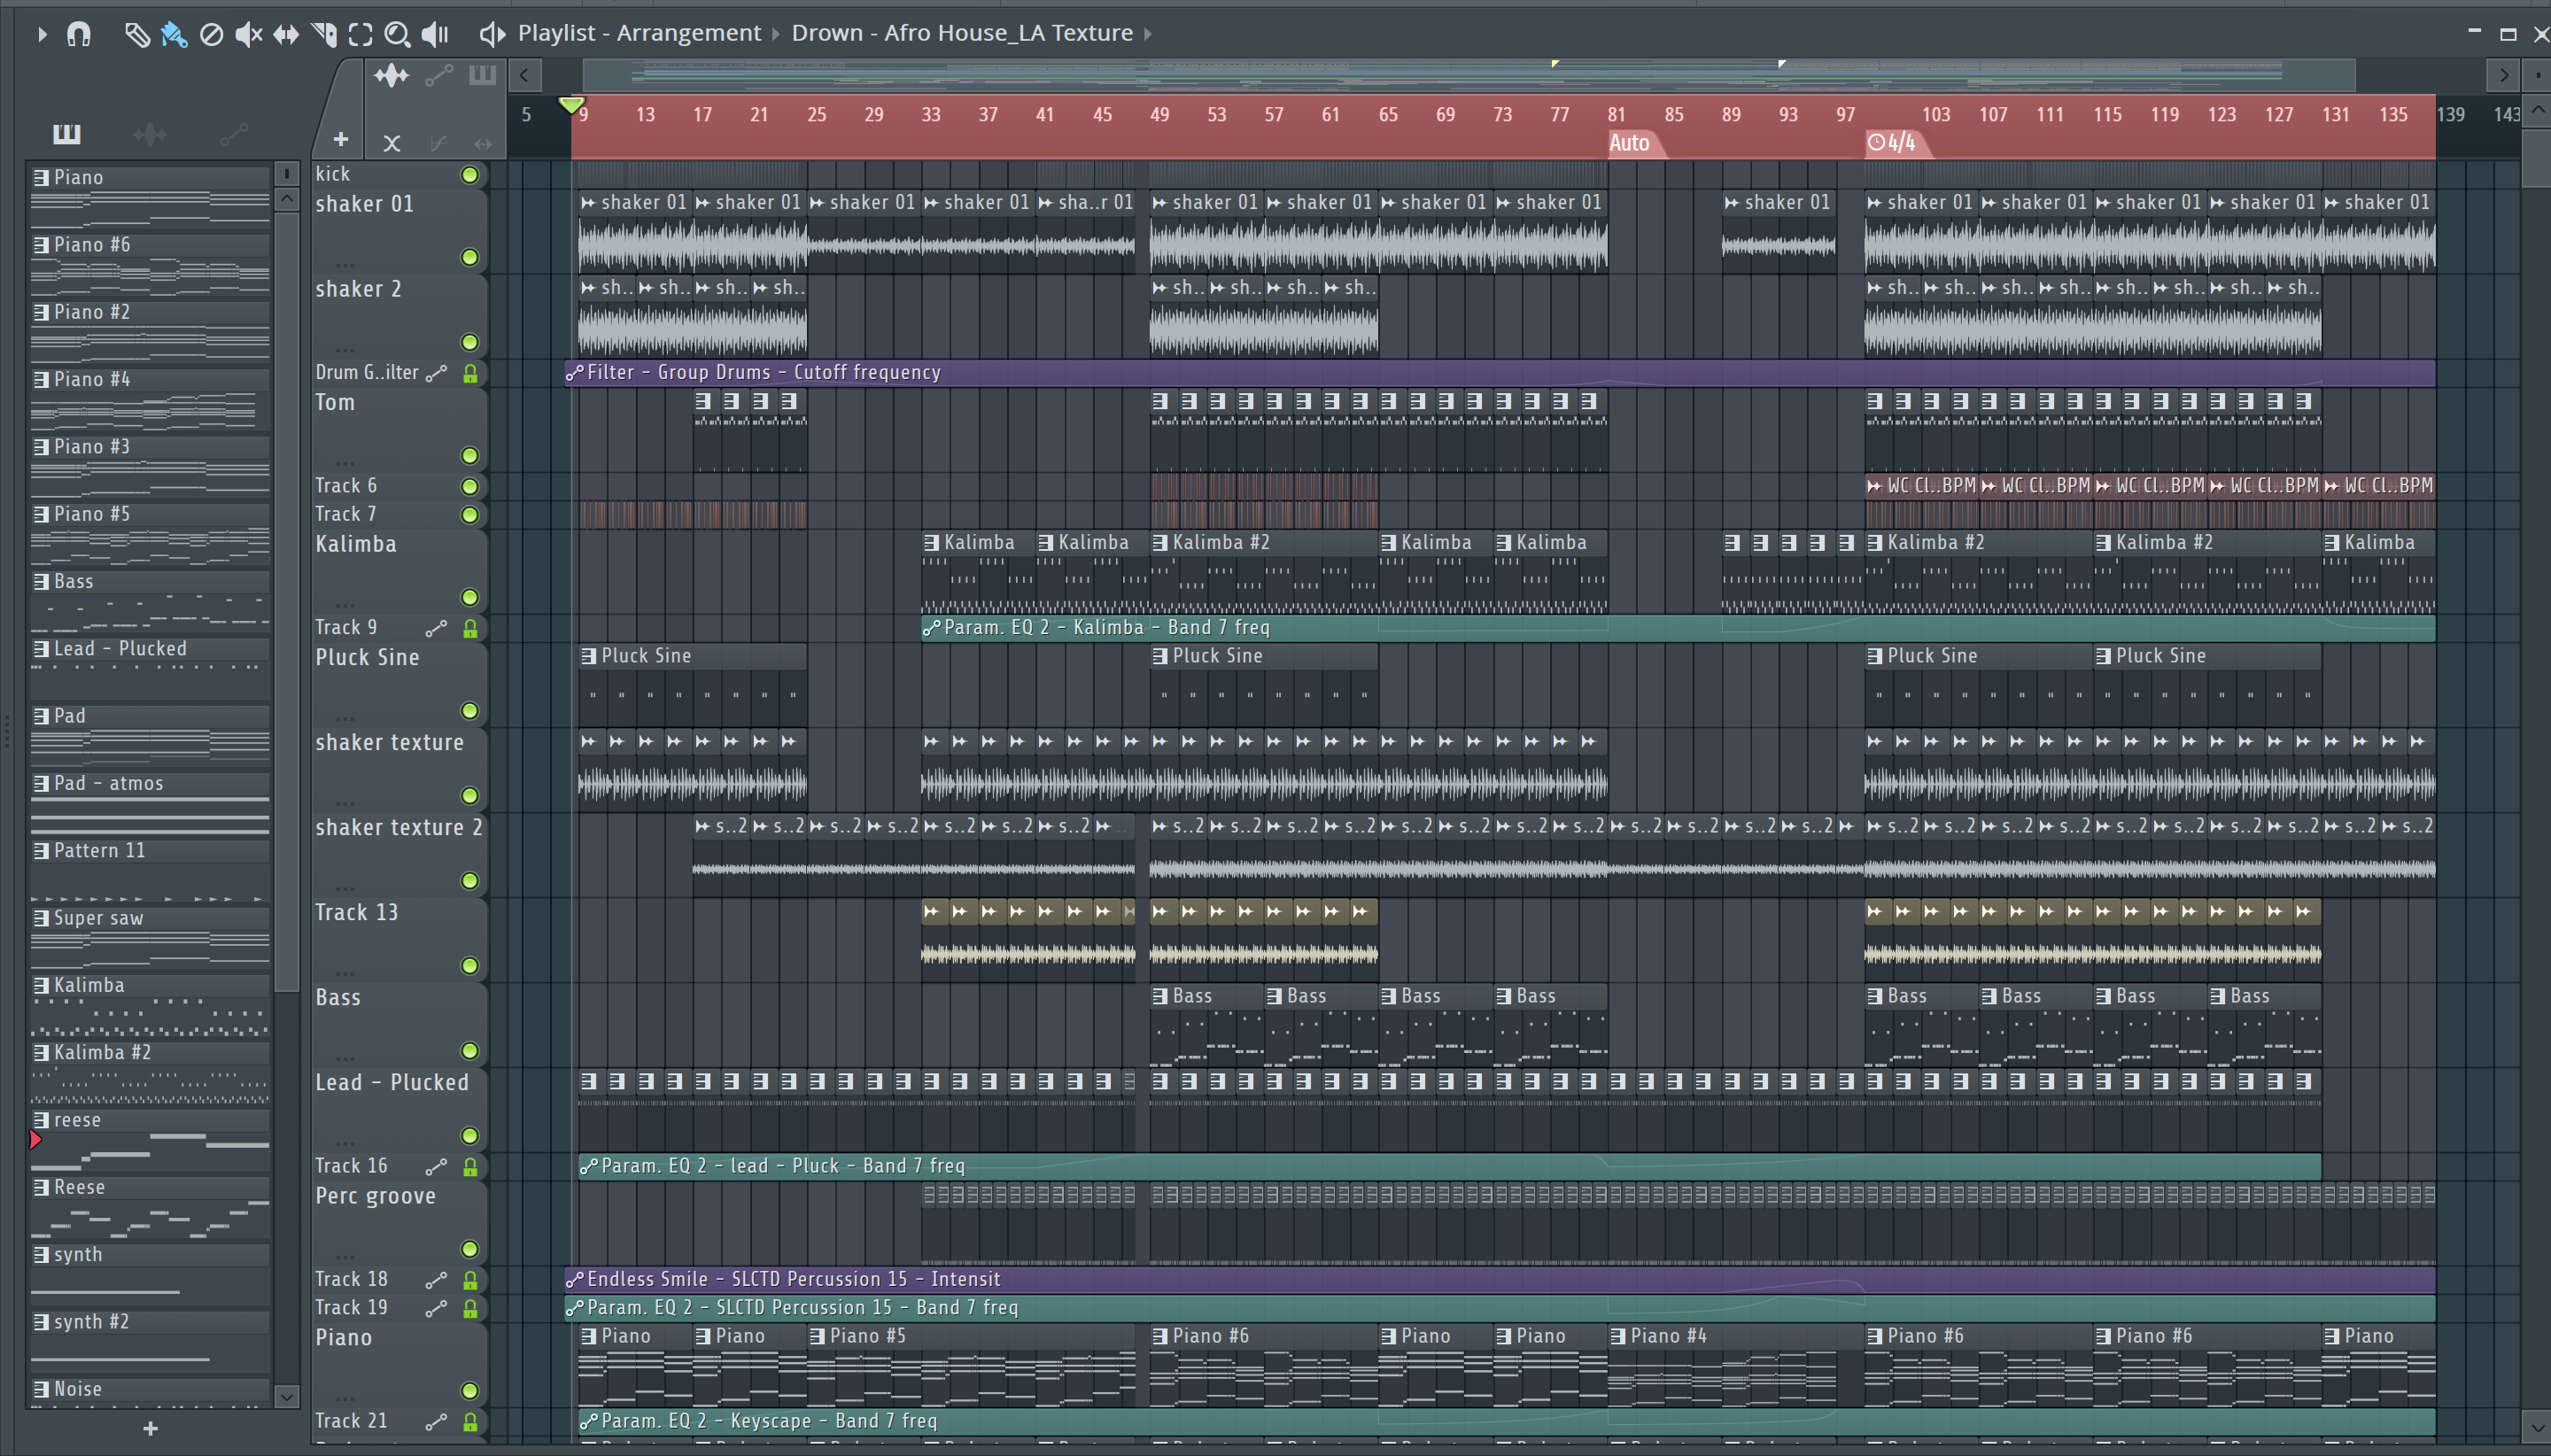Show pattern clips via piano icon in picker
This screenshot has height=1456, width=2551.
pos(66,134)
